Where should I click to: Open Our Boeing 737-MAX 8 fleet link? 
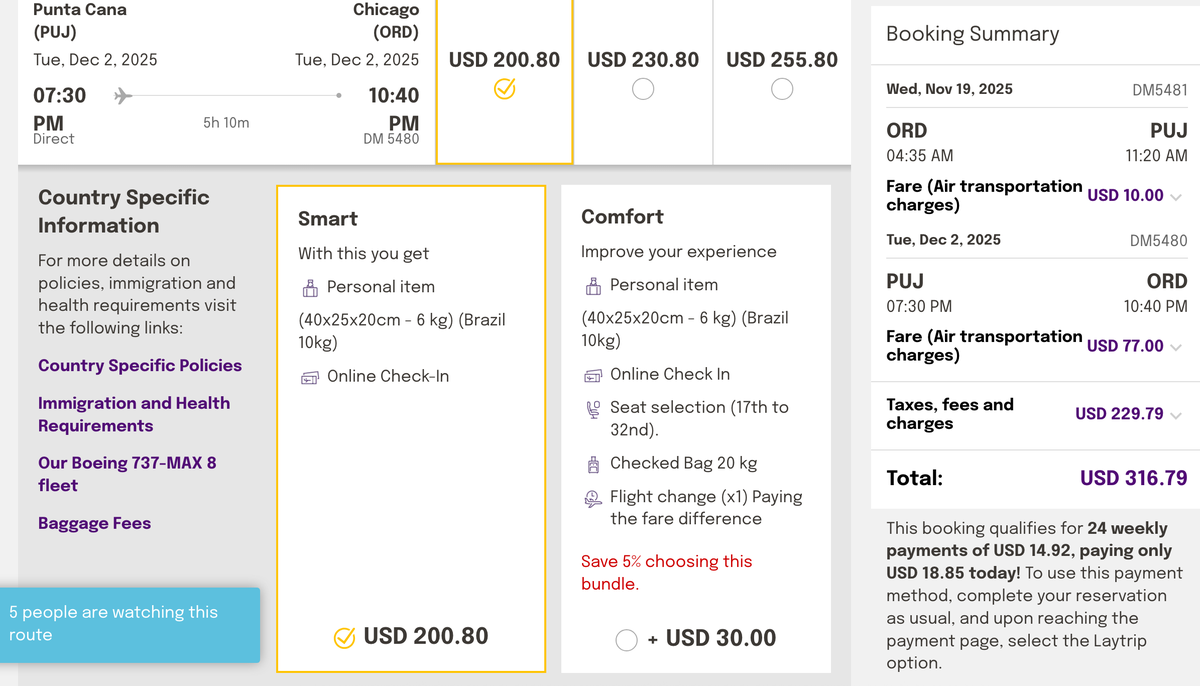(x=127, y=474)
